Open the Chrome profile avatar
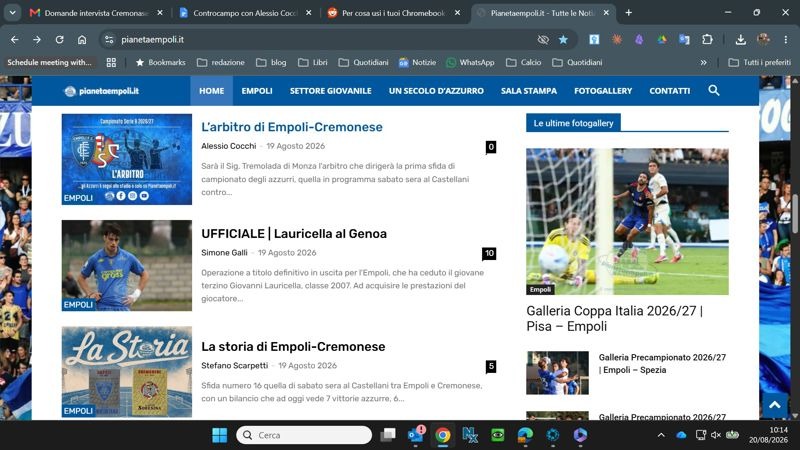The height and width of the screenshot is (450, 800). pos(763,39)
